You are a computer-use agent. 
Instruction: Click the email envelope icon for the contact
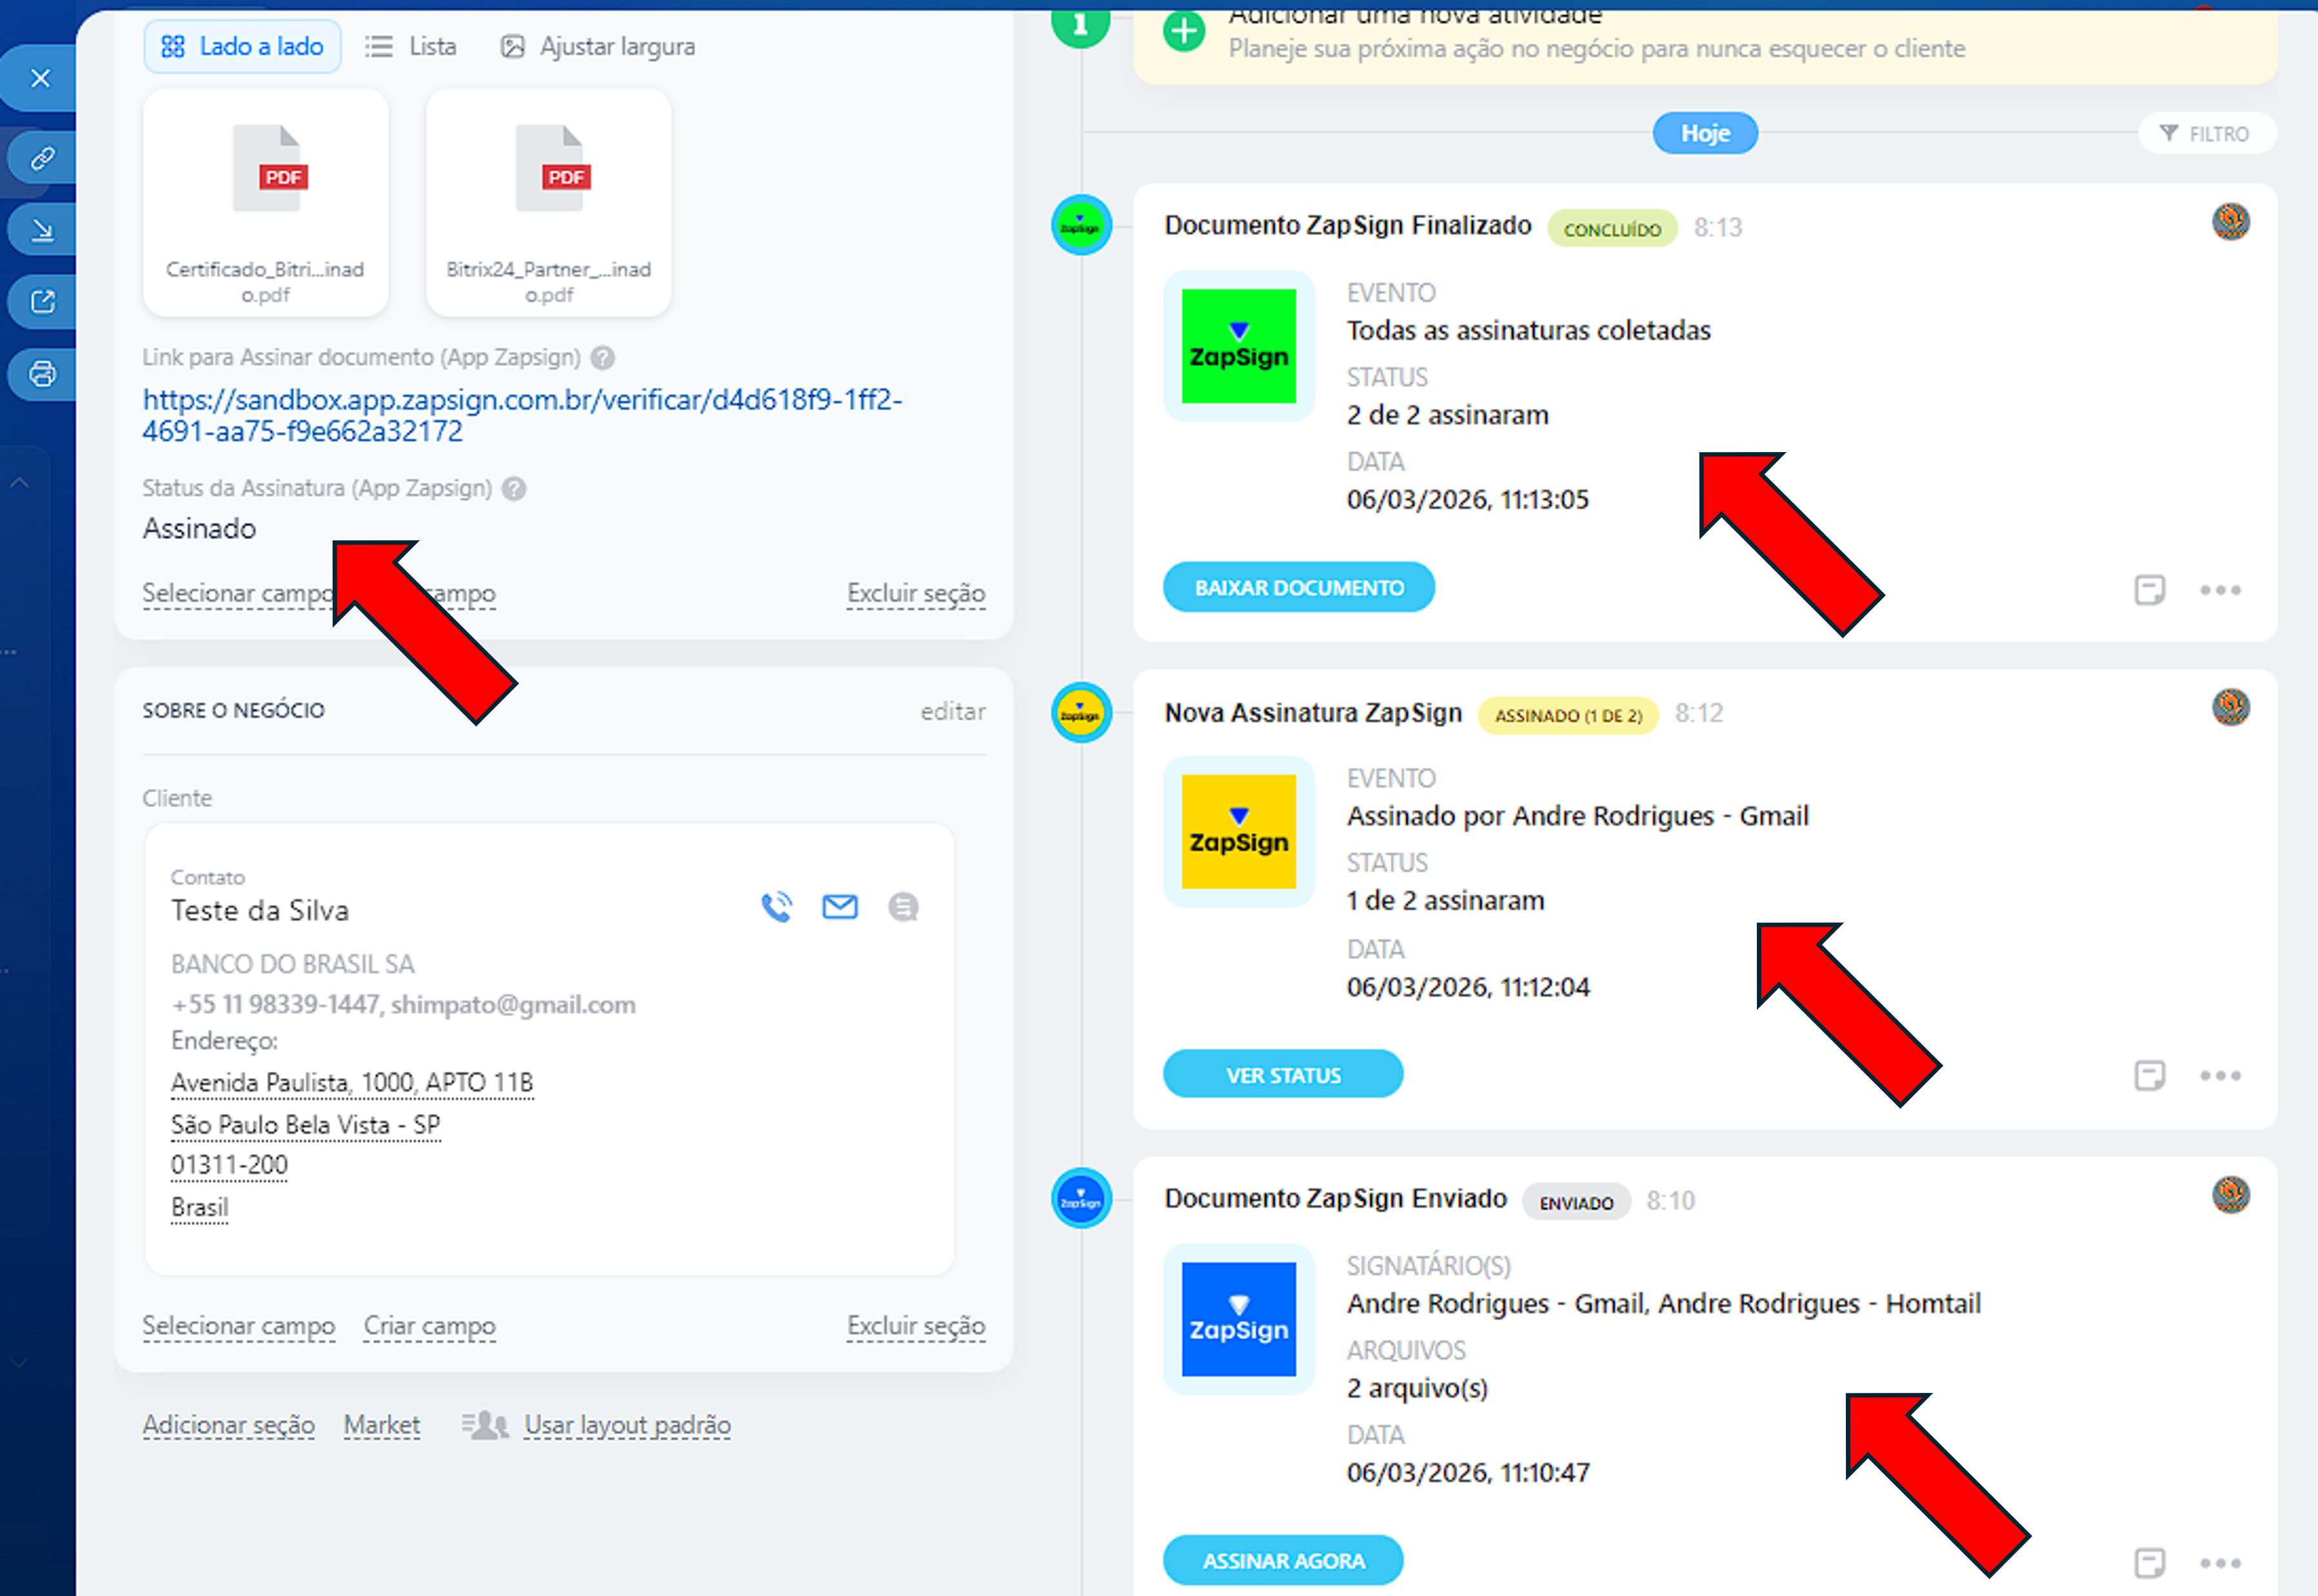839,906
